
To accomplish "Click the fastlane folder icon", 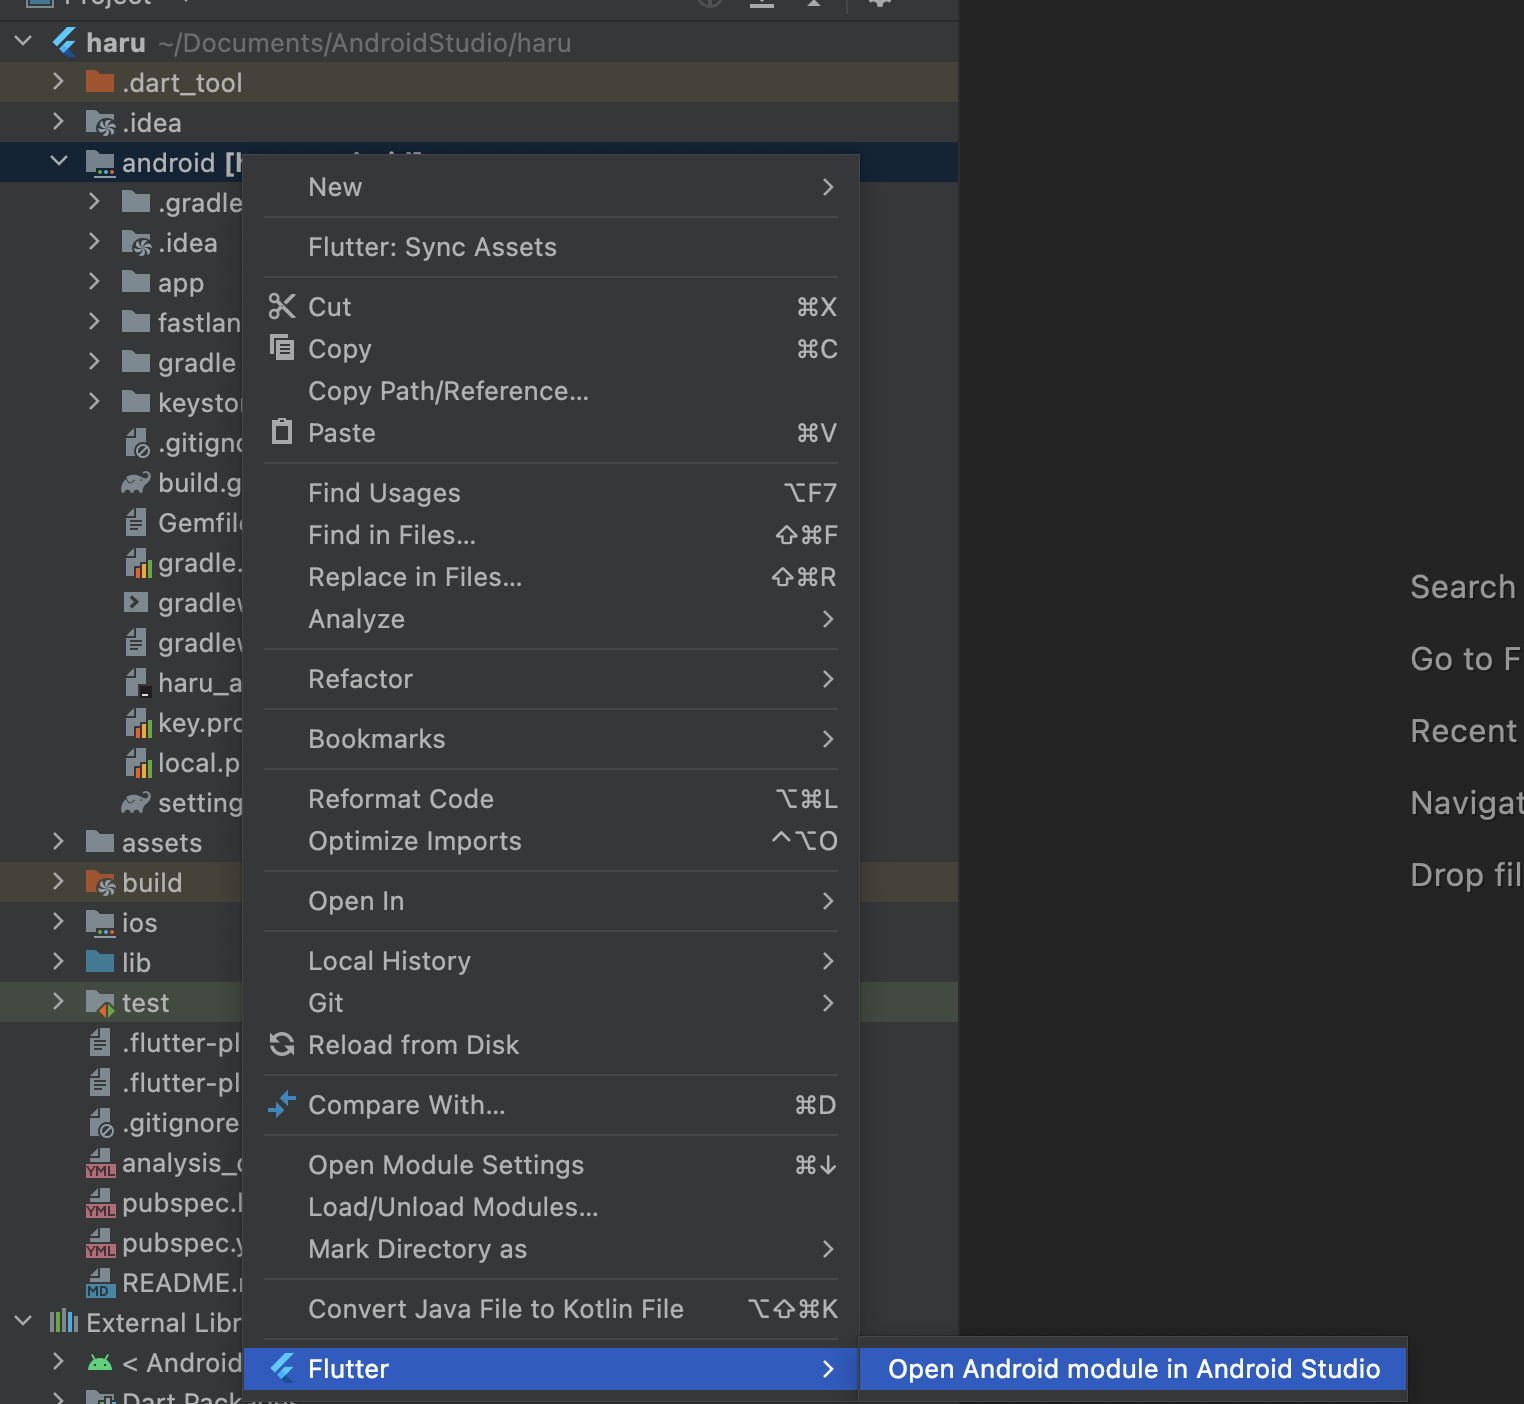I will point(136,322).
